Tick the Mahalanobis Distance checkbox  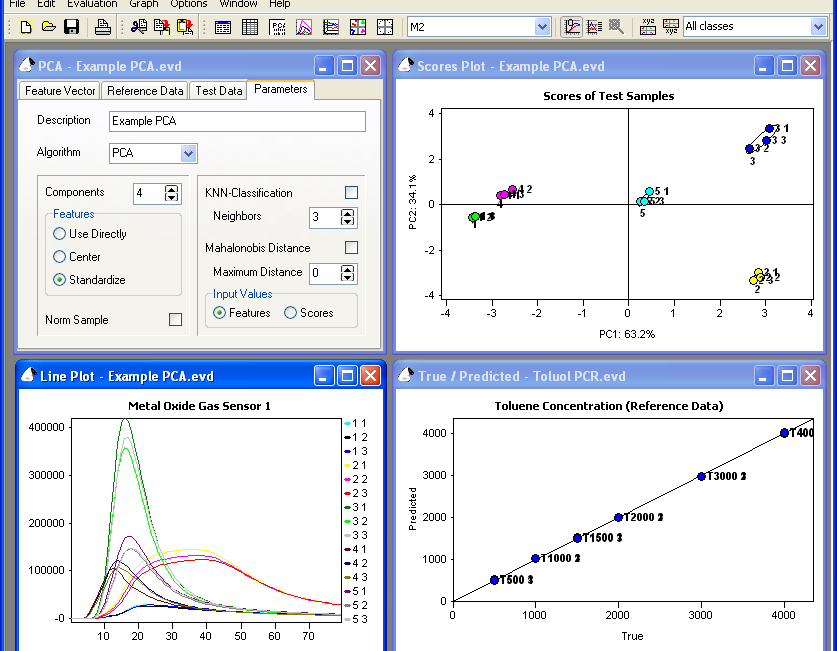(351, 248)
